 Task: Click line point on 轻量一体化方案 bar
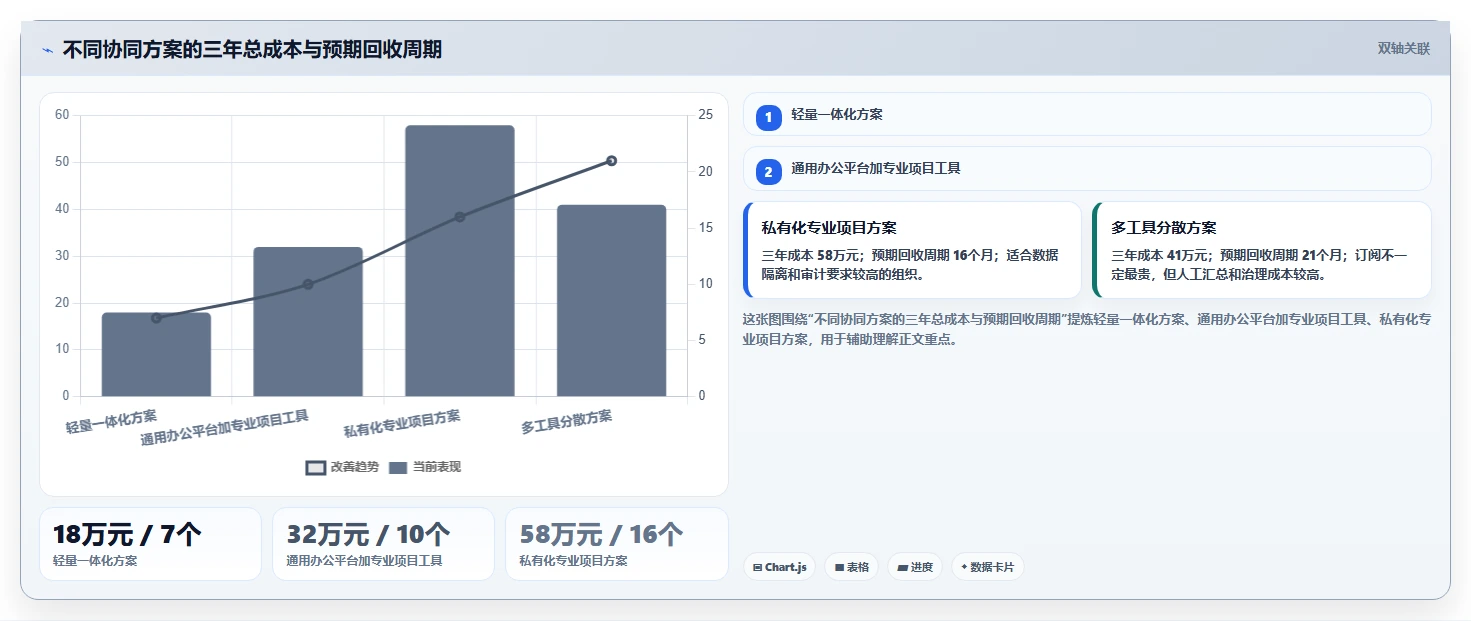pos(156,318)
